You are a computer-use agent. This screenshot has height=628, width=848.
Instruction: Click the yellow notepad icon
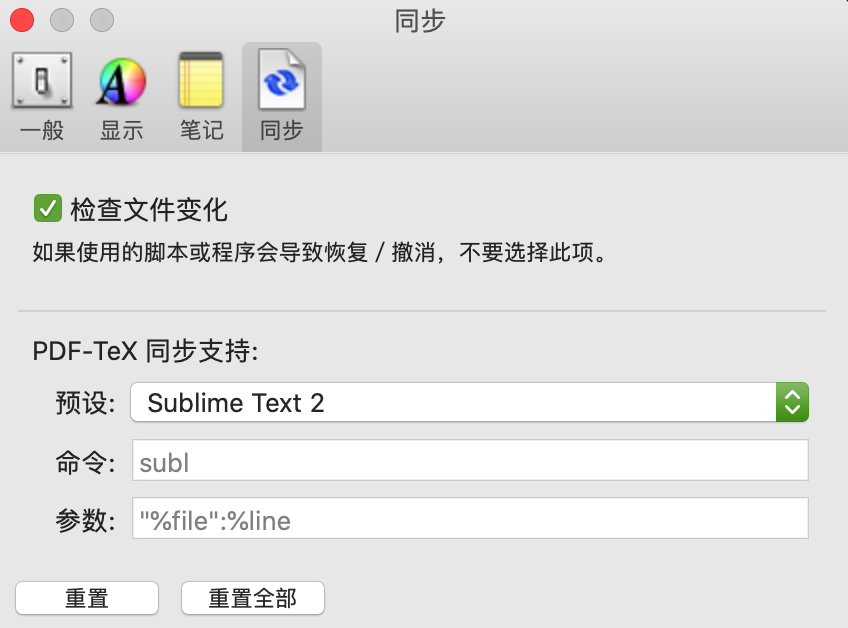click(x=201, y=80)
